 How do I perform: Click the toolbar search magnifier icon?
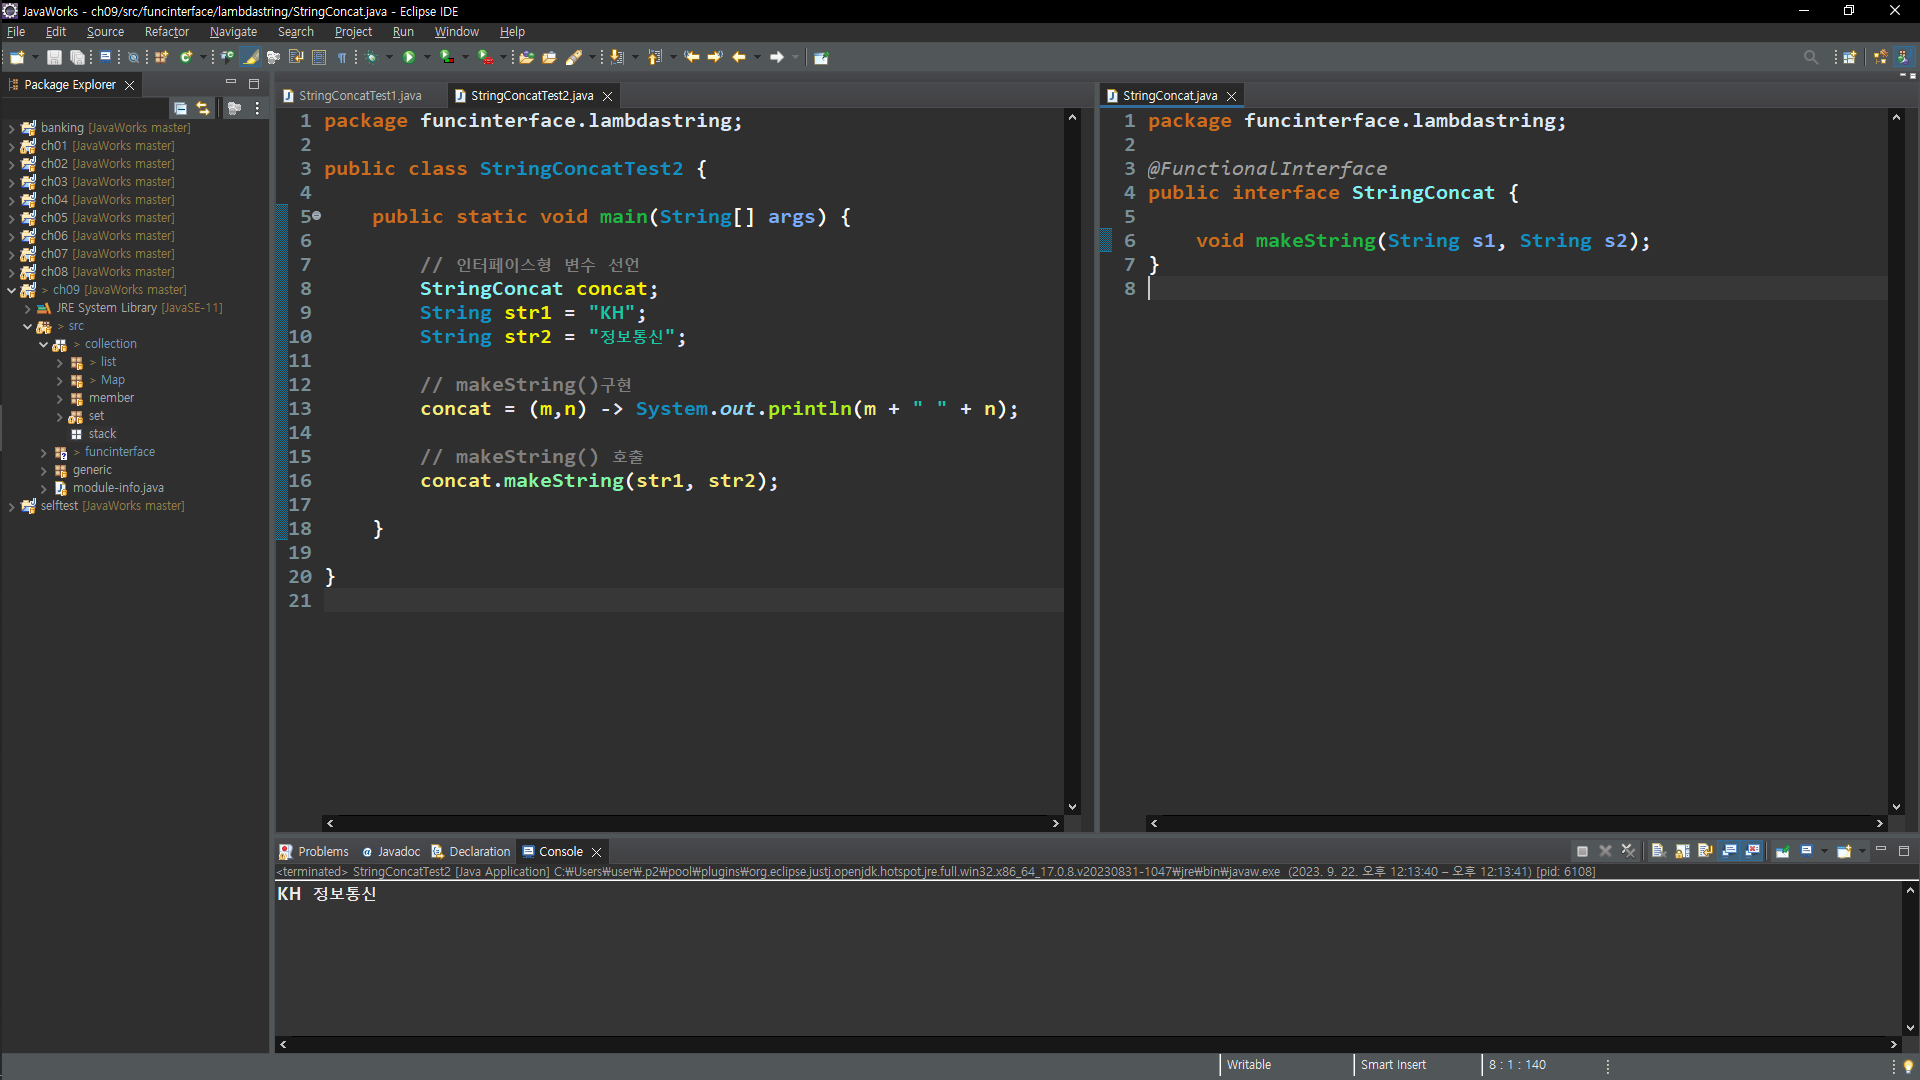(1810, 57)
